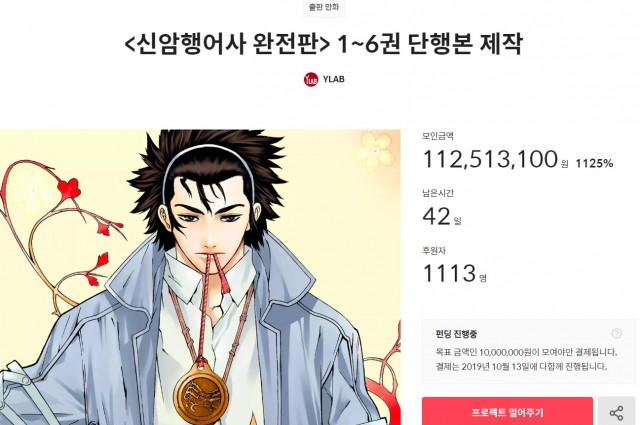The width and height of the screenshot is (640, 425).
Task: Click the 남은시간 label
Action: [438, 193]
